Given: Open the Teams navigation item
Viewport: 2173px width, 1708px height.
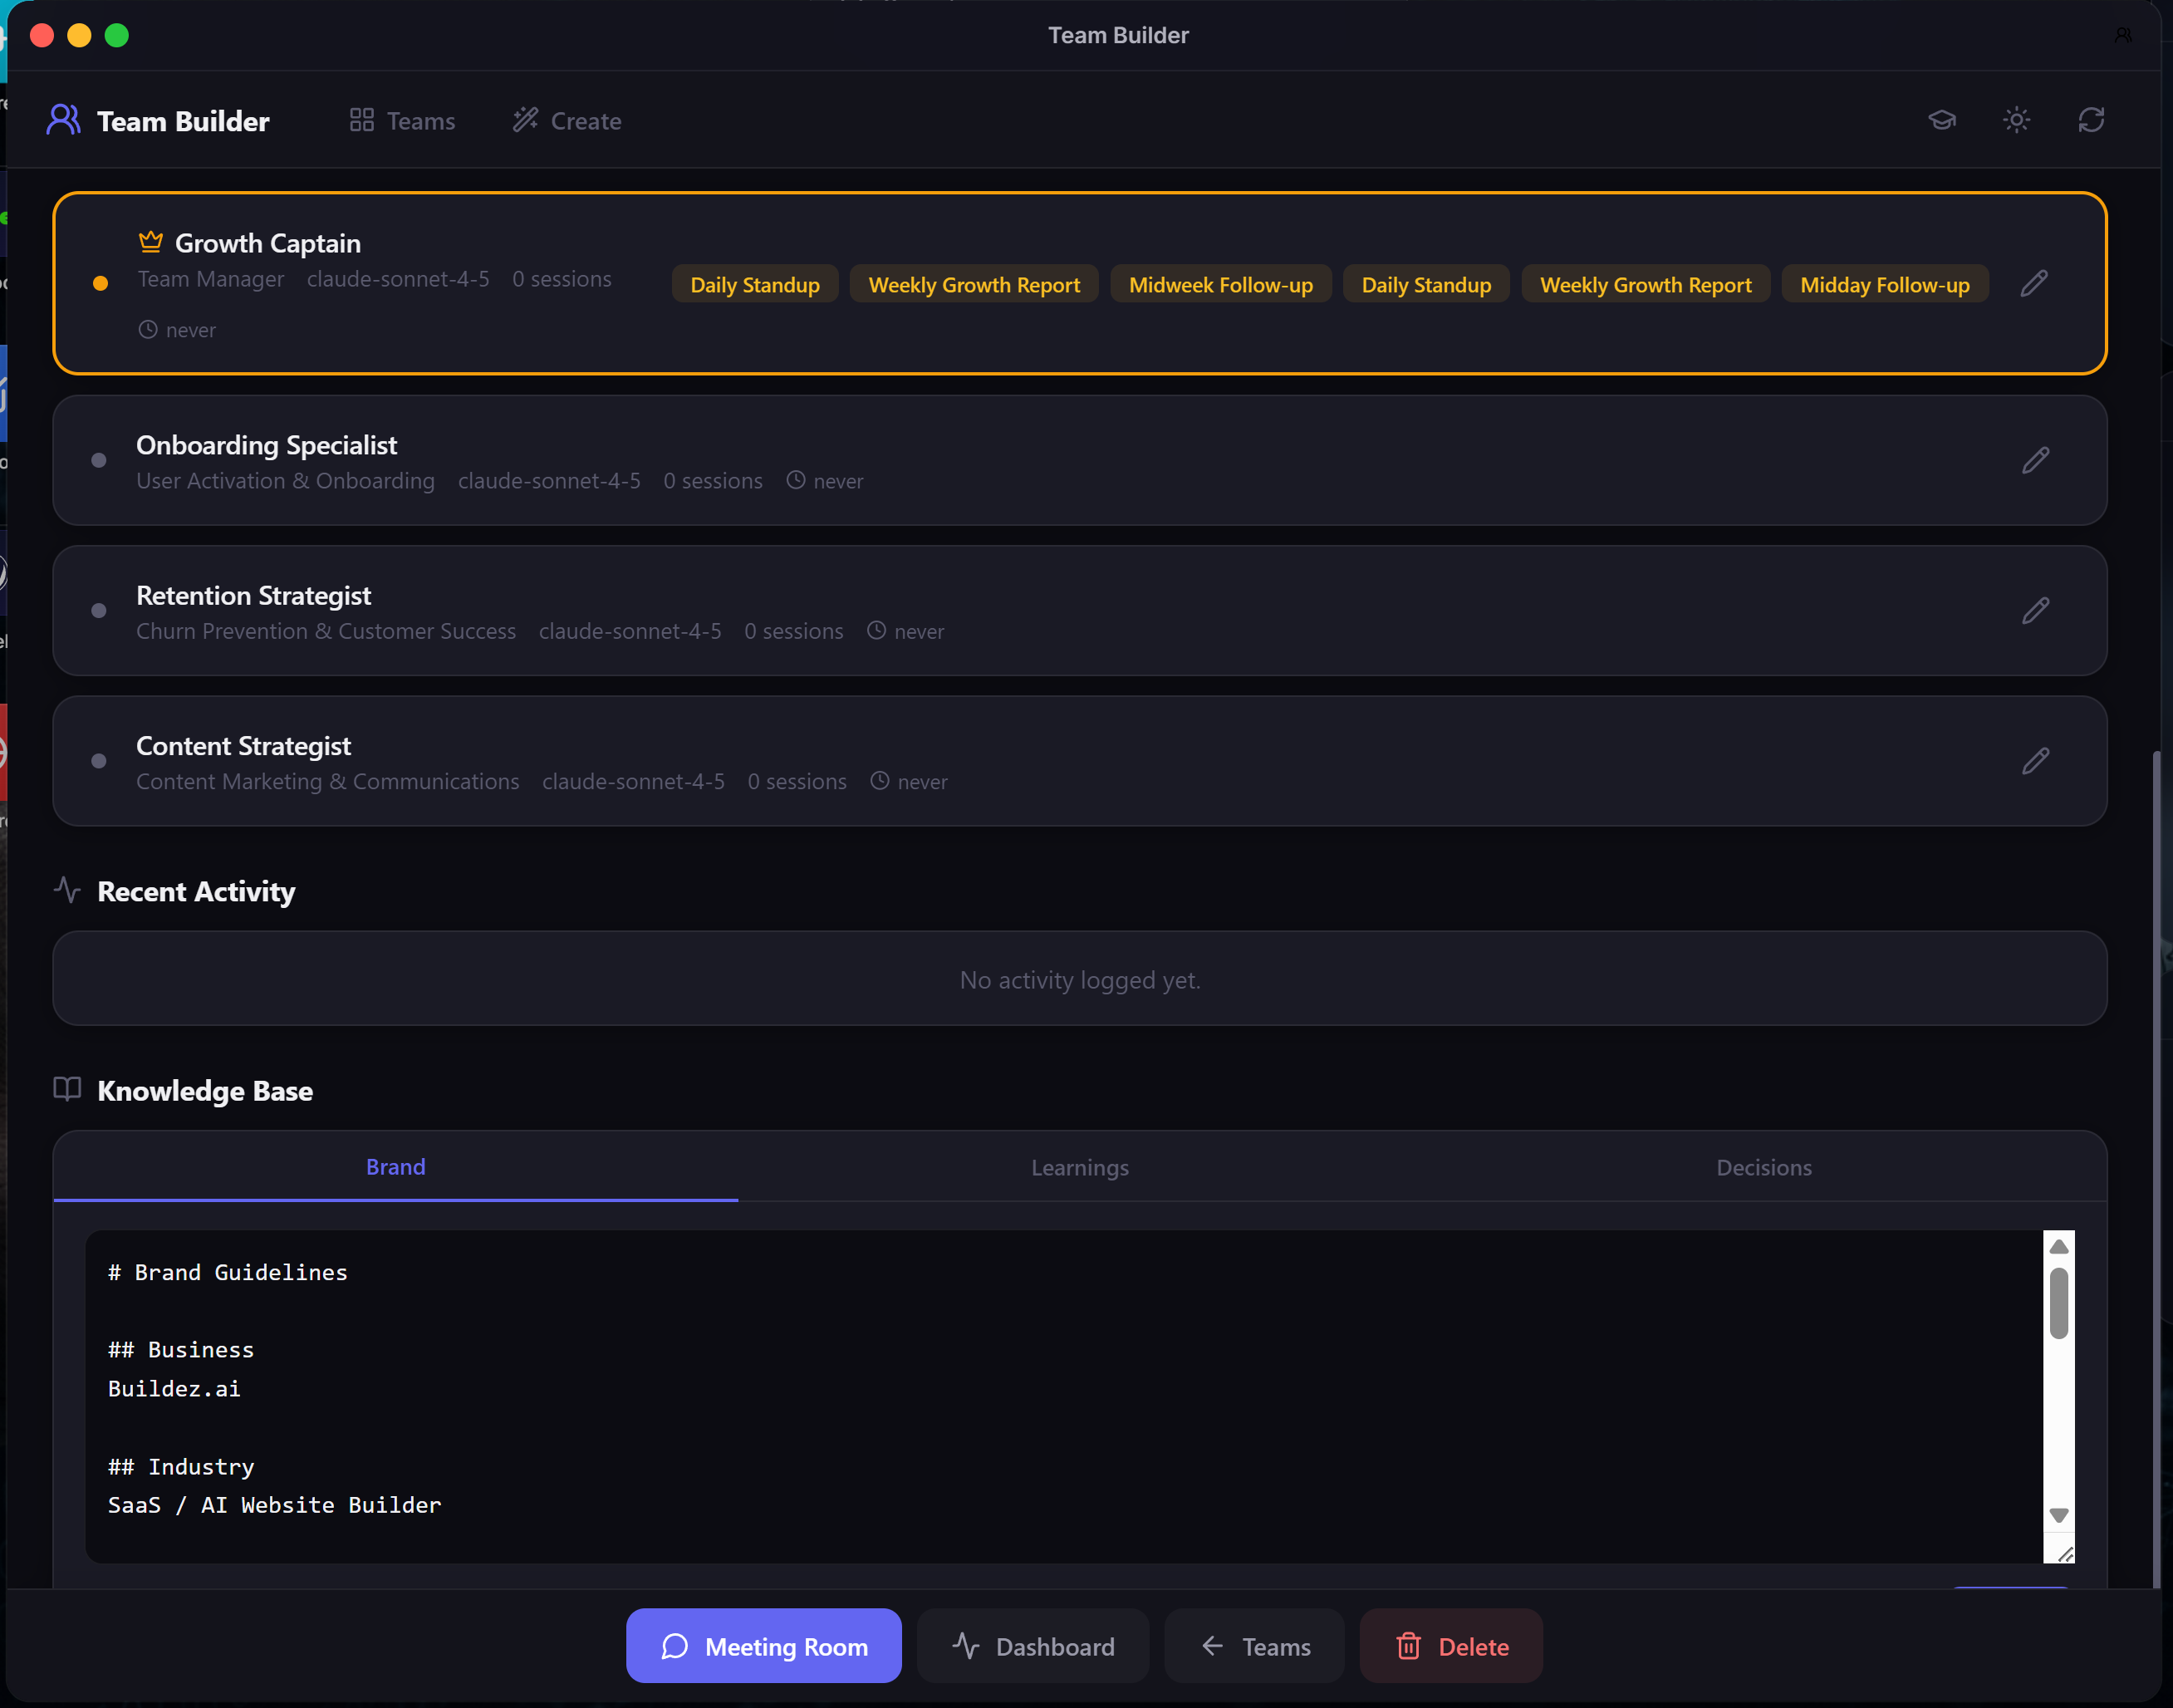Looking at the screenshot, I should (x=402, y=121).
